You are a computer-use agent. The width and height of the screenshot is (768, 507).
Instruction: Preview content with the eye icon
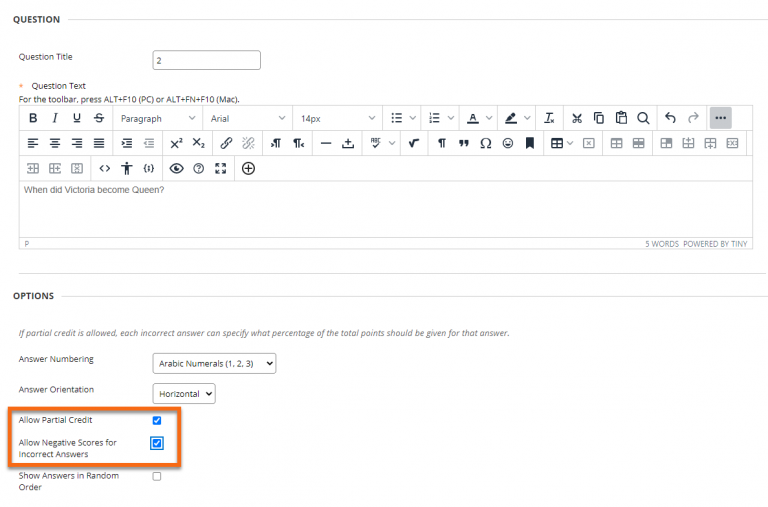tap(176, 169)
